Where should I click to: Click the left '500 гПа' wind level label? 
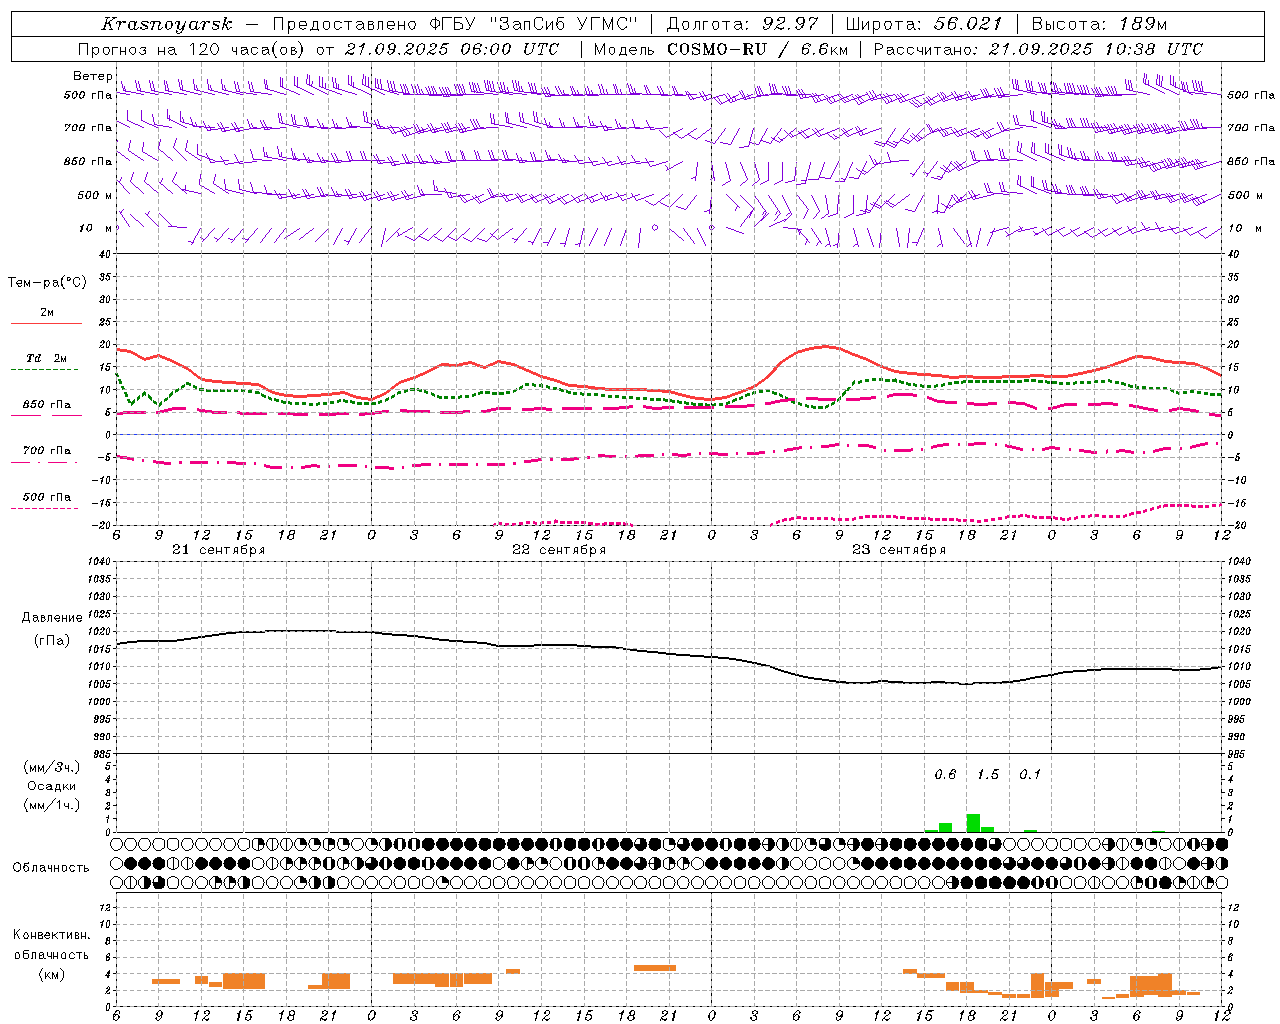[x=88, y=95]
